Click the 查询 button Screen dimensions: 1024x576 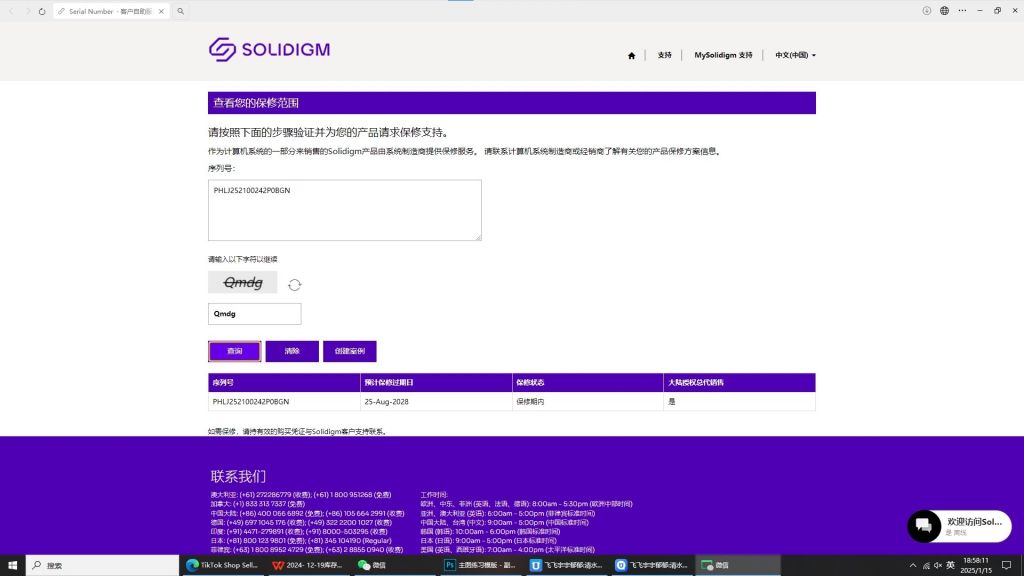[x=234, y=351]
